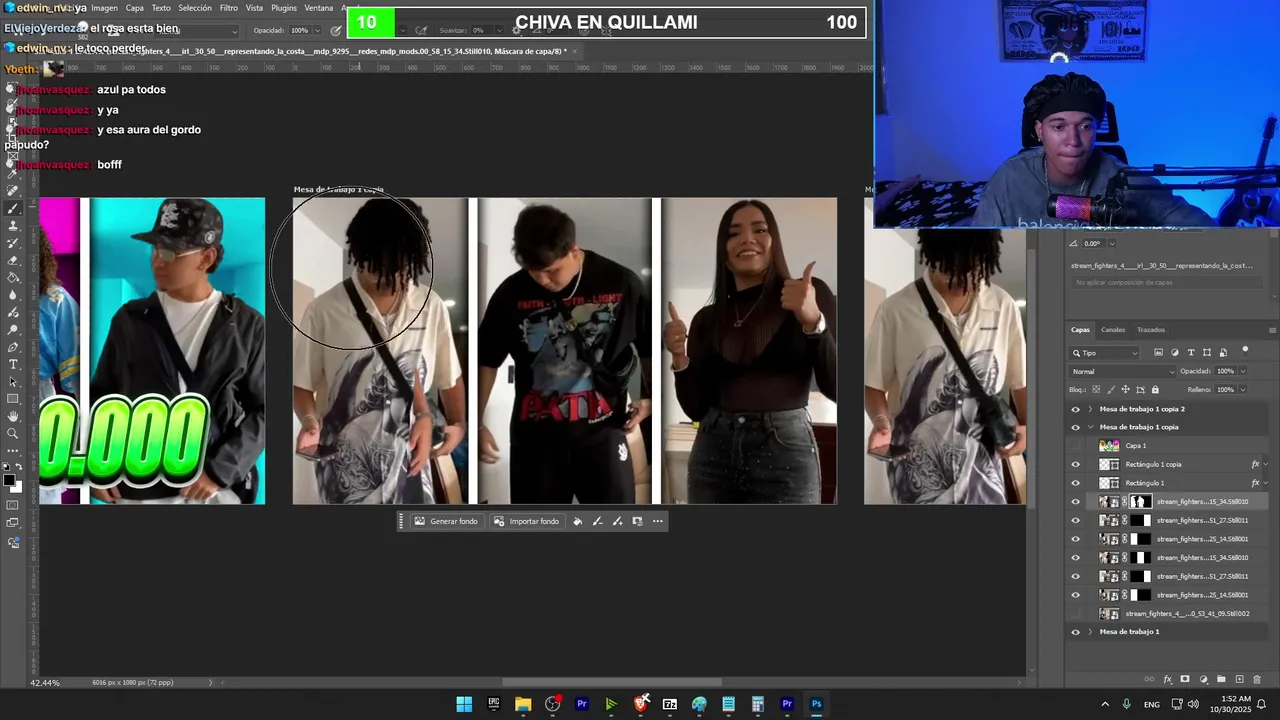Click the layer mask thumbnail of selected Still010 layer
This screenshot has height=720, width=1280.
coord(1141,502)
